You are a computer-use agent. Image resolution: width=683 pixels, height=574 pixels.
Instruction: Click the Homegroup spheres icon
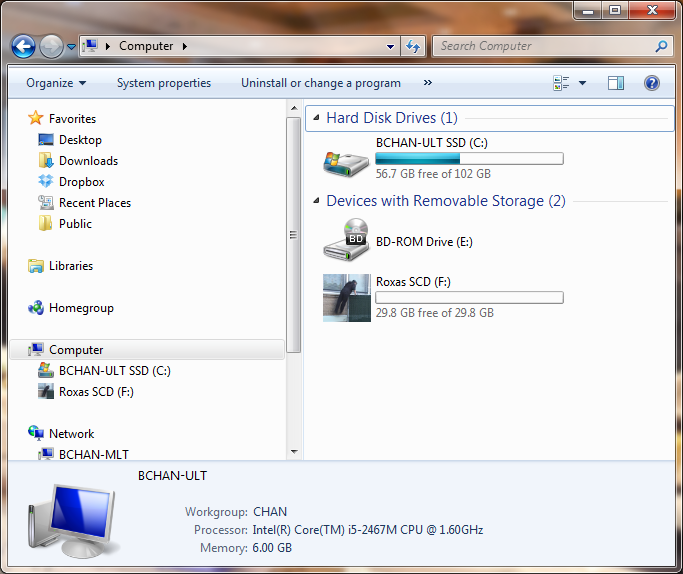36,307
